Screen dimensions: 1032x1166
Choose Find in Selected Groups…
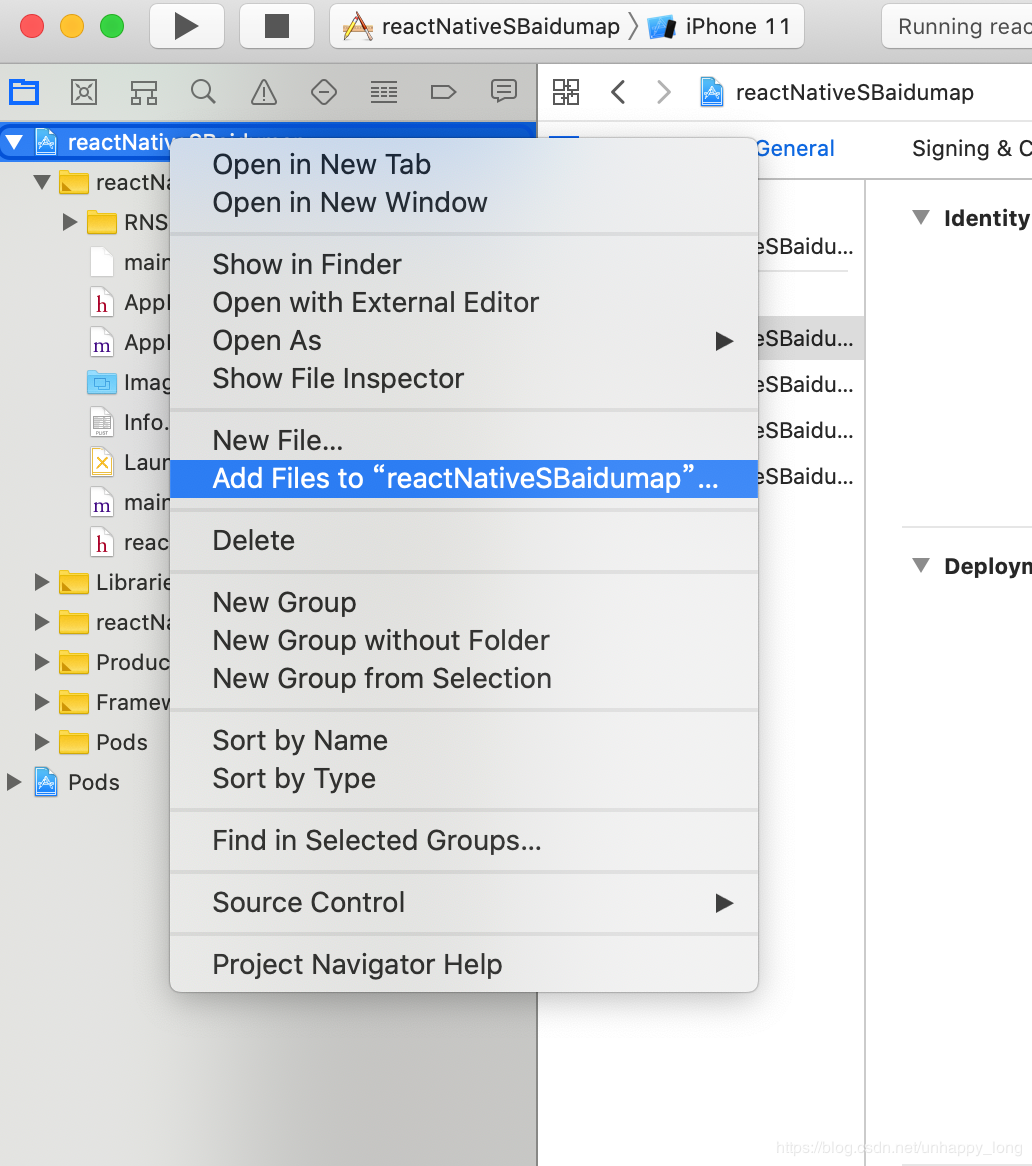(x=464, y=840)
